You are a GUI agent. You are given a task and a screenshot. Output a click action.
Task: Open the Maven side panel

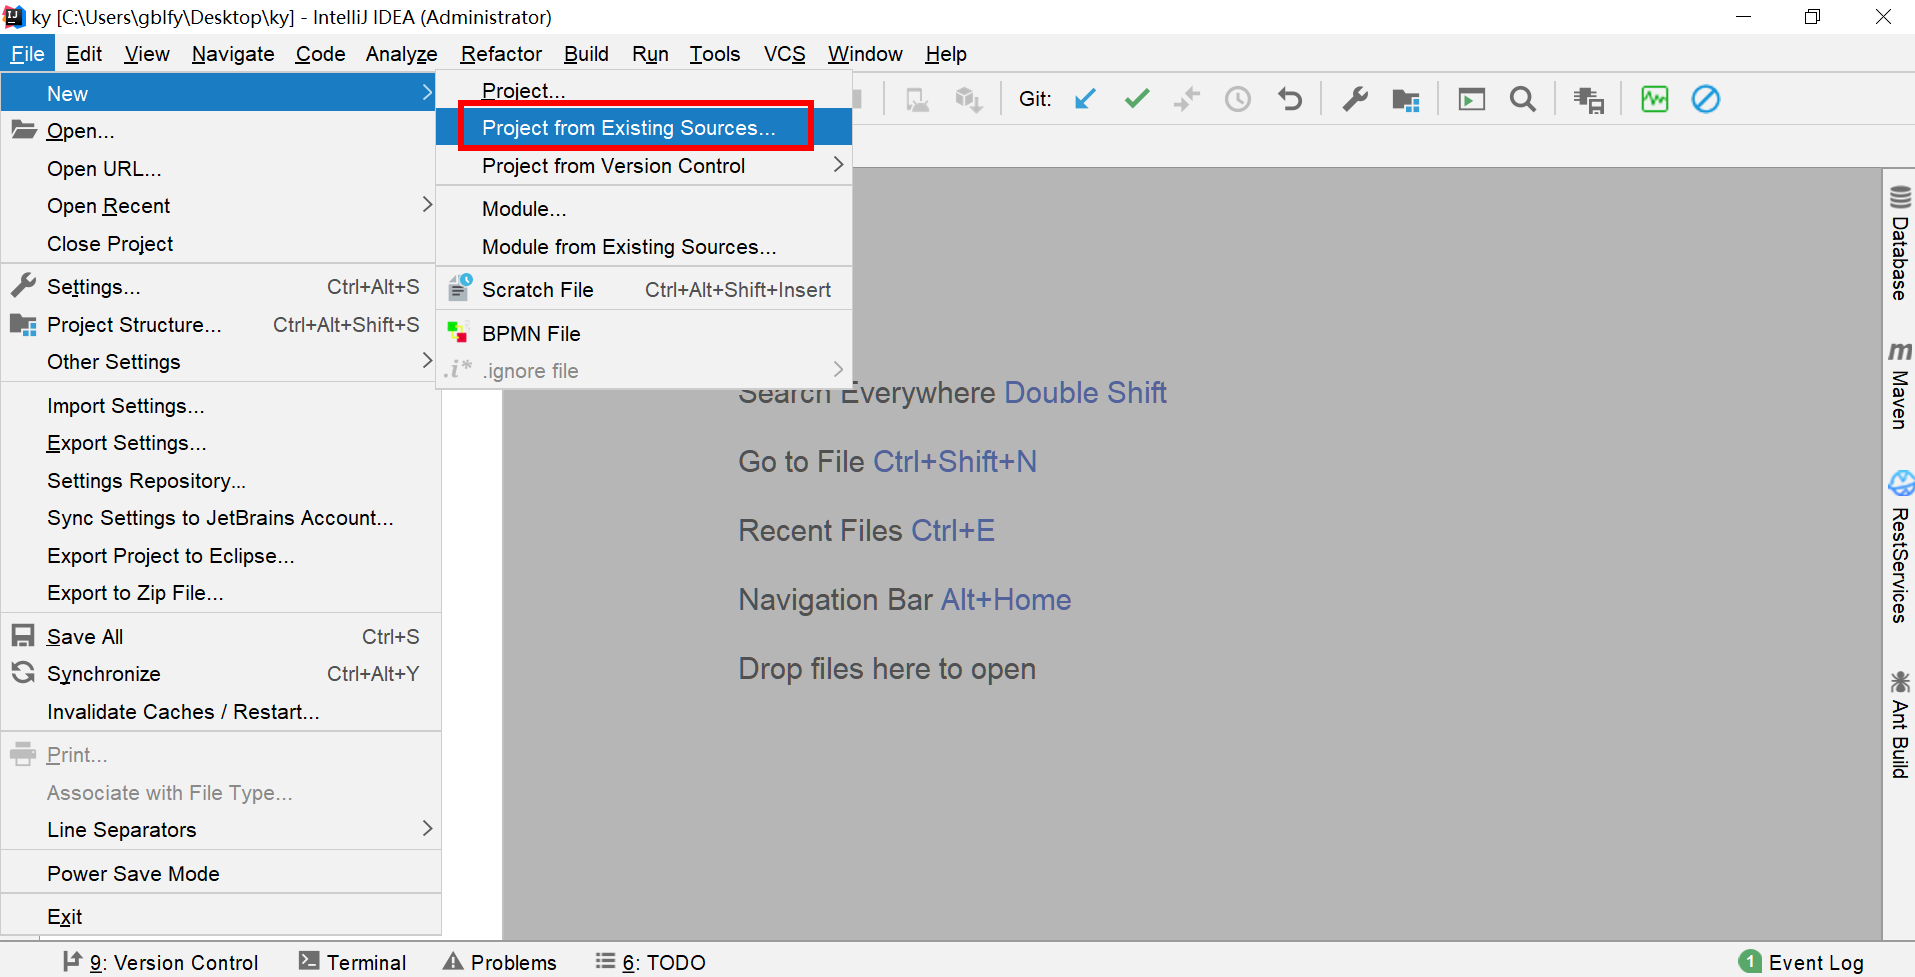click(x=1900, y=386)
